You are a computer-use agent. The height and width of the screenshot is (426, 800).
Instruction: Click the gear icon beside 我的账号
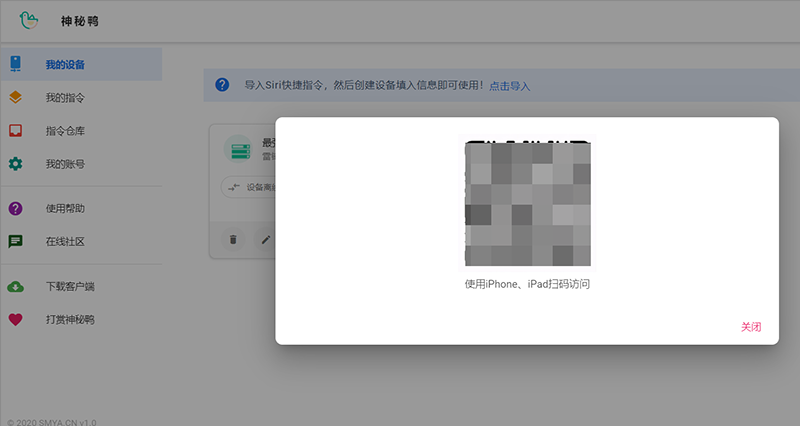(15, 164)
